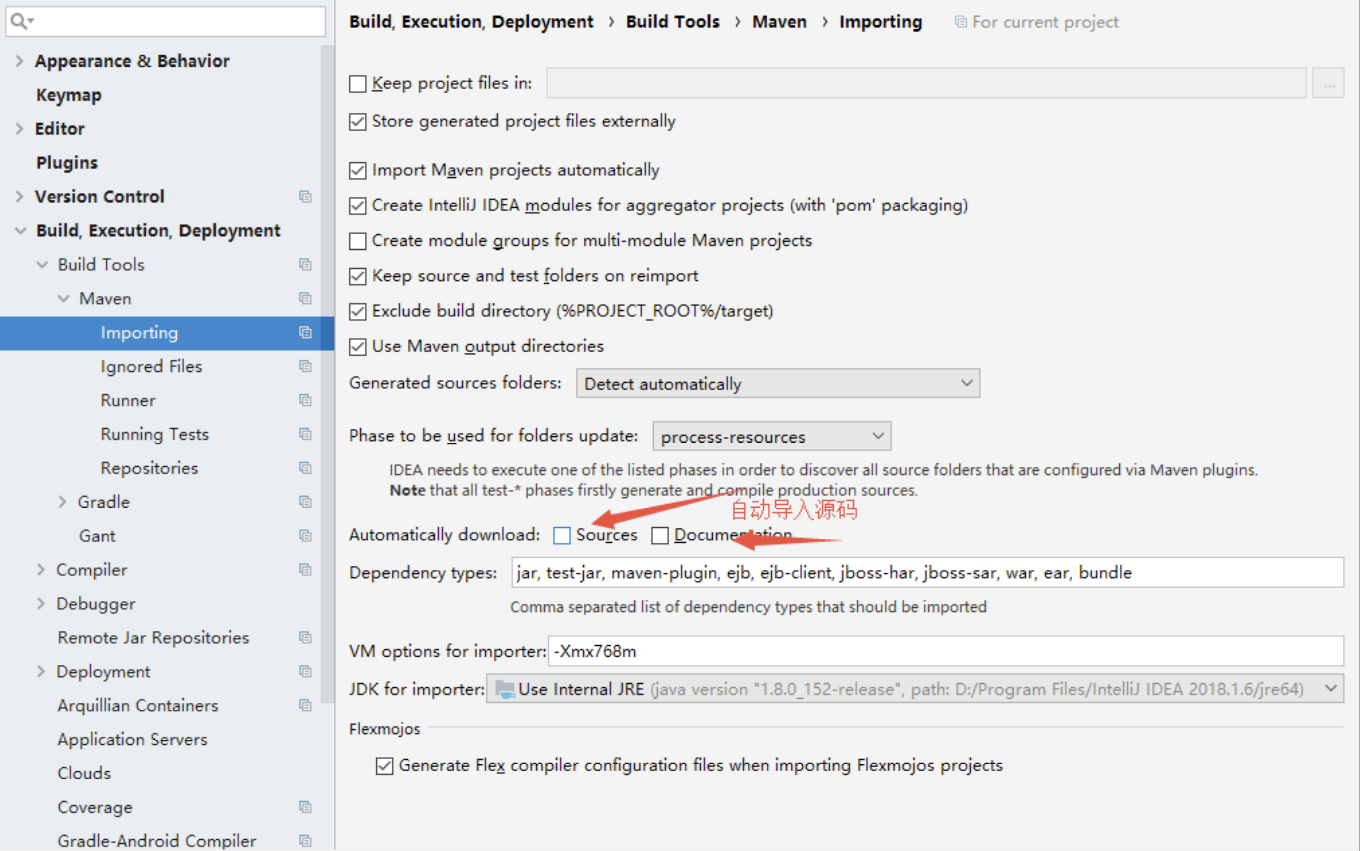Click project-level icon on Remote Jar Repositories row
The height and width of the screenshot is (851, 1360).
pos(305,638)
